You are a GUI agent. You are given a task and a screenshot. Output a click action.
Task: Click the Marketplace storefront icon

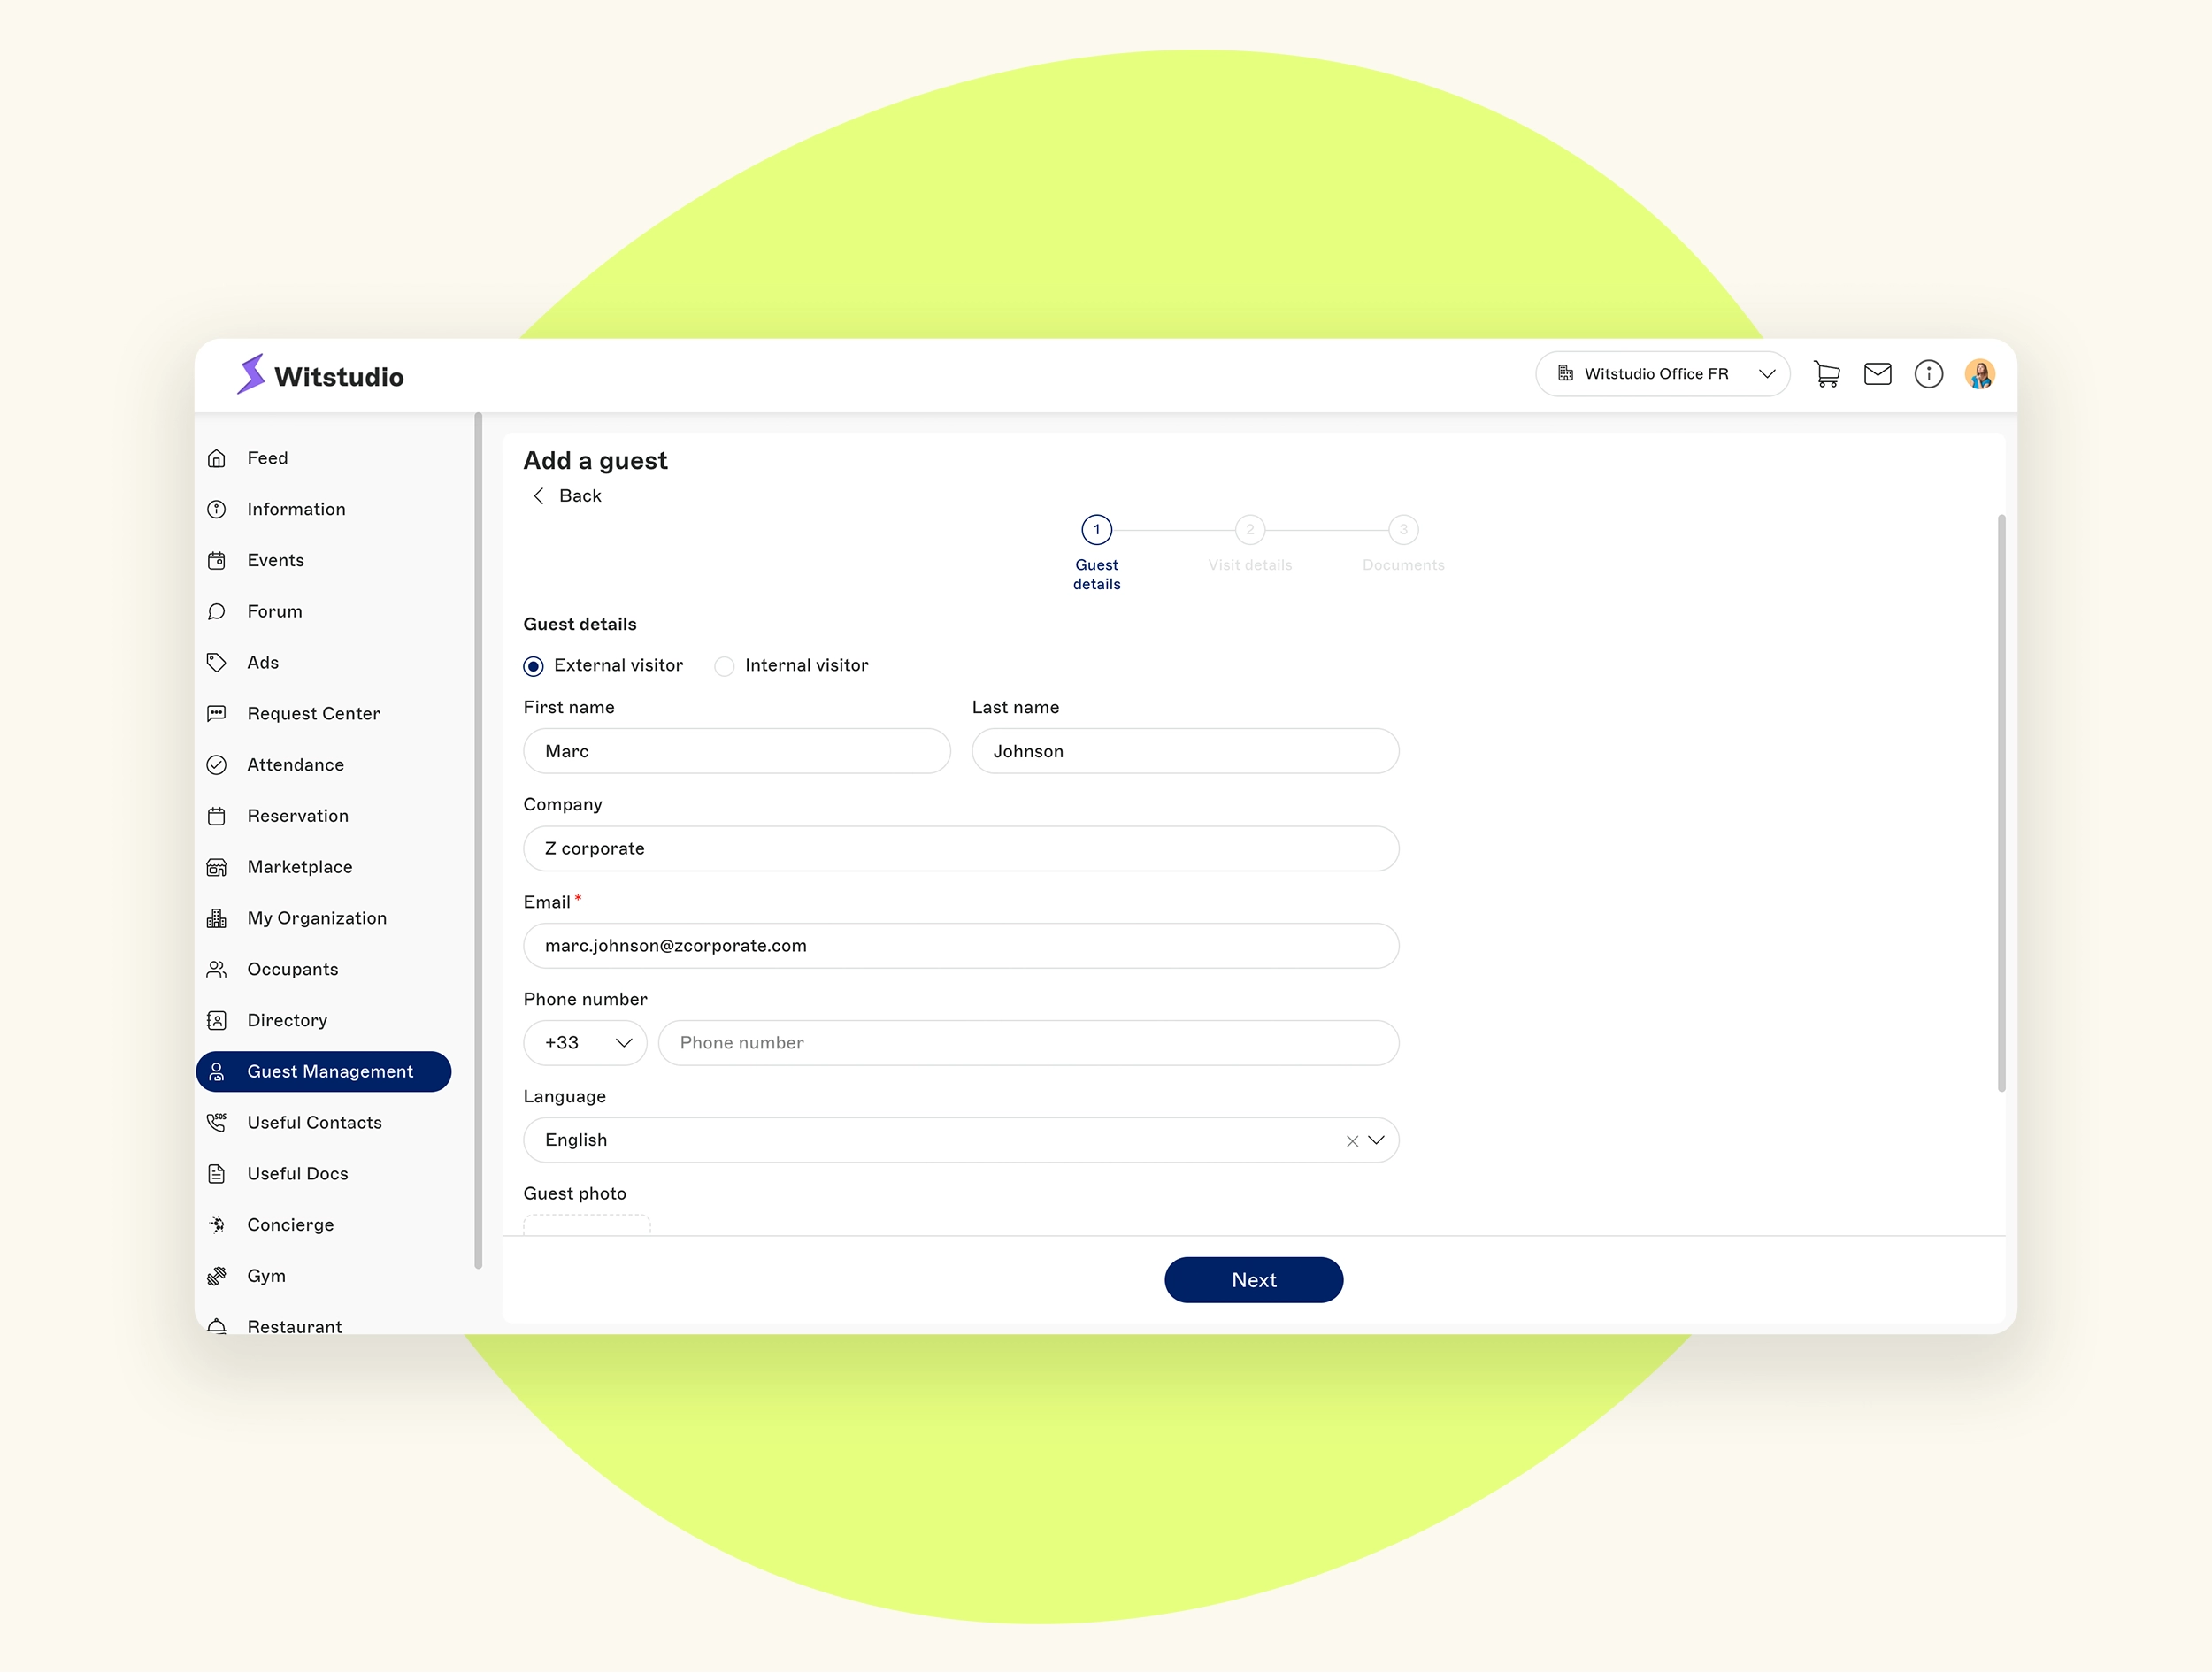[x=217, y=867]
